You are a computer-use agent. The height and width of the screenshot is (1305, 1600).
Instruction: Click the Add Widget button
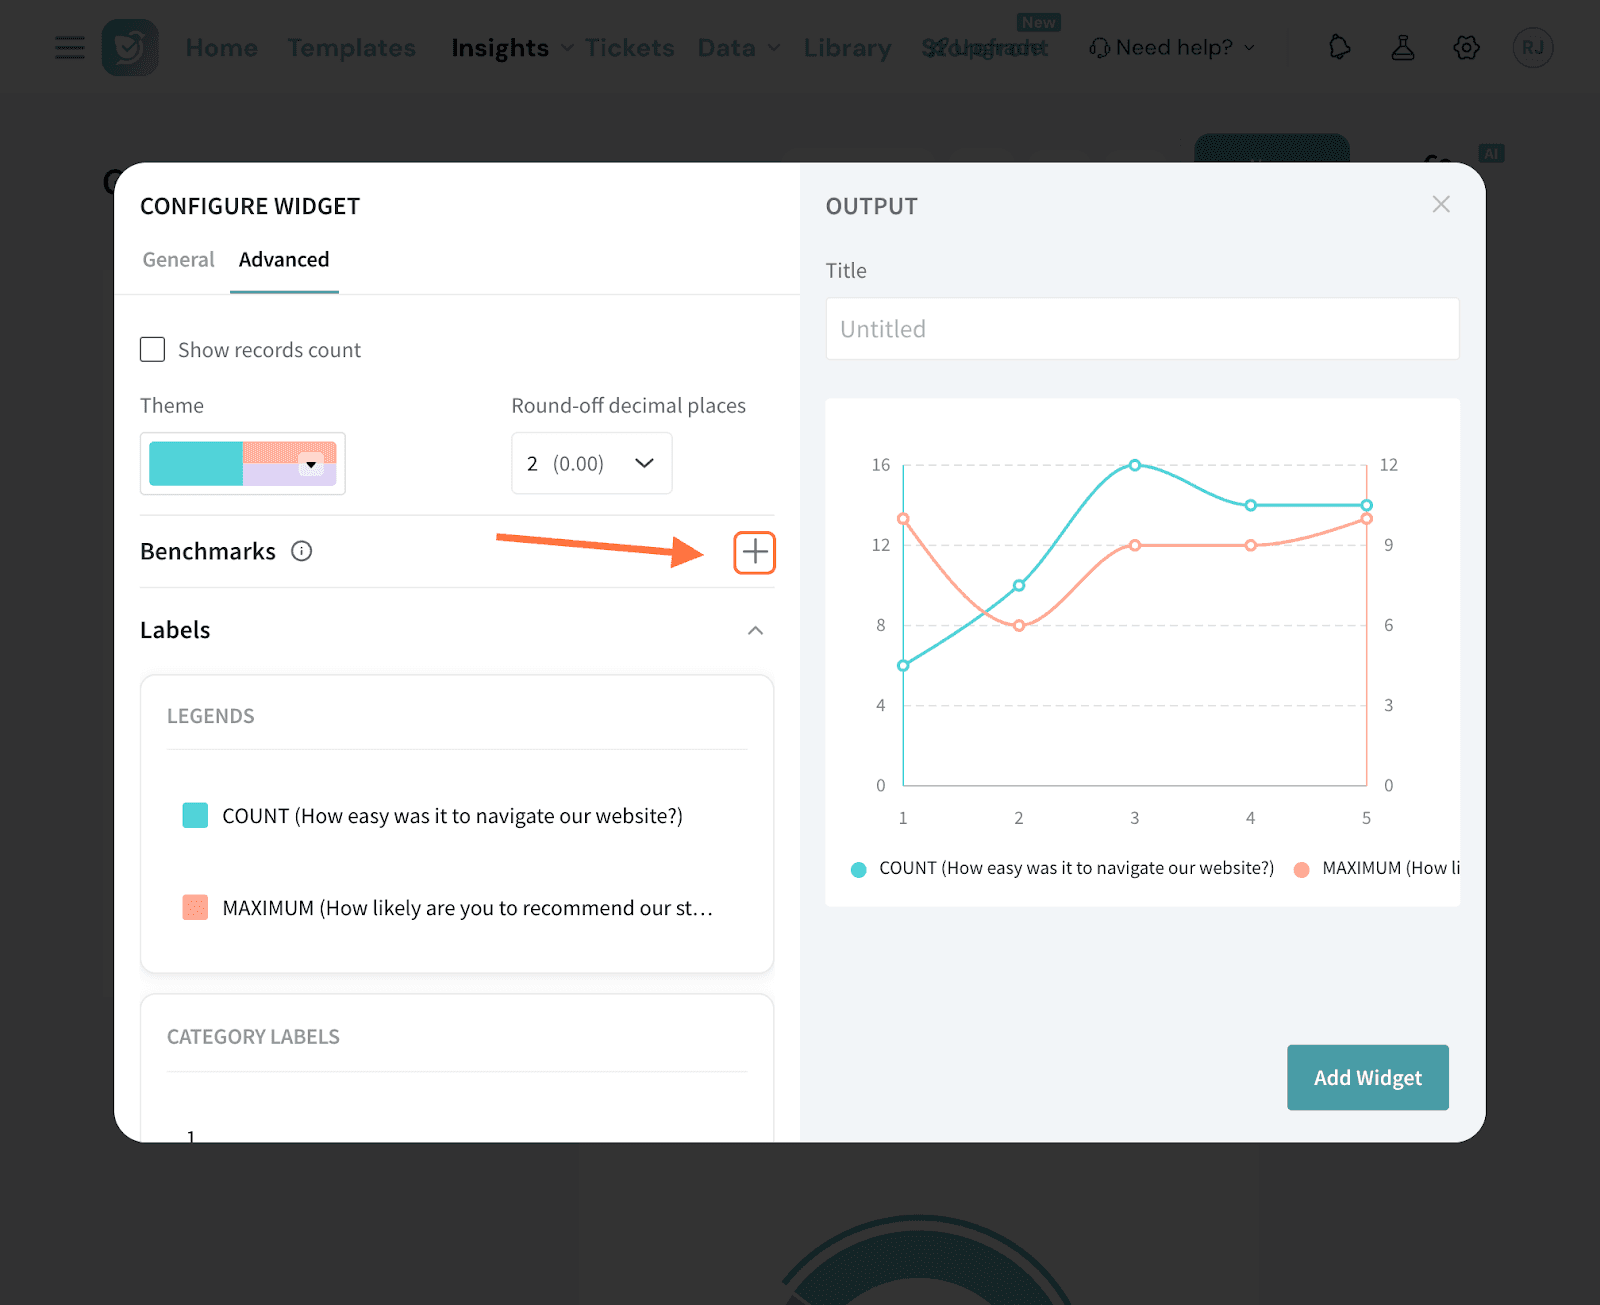[1367, 1077]
